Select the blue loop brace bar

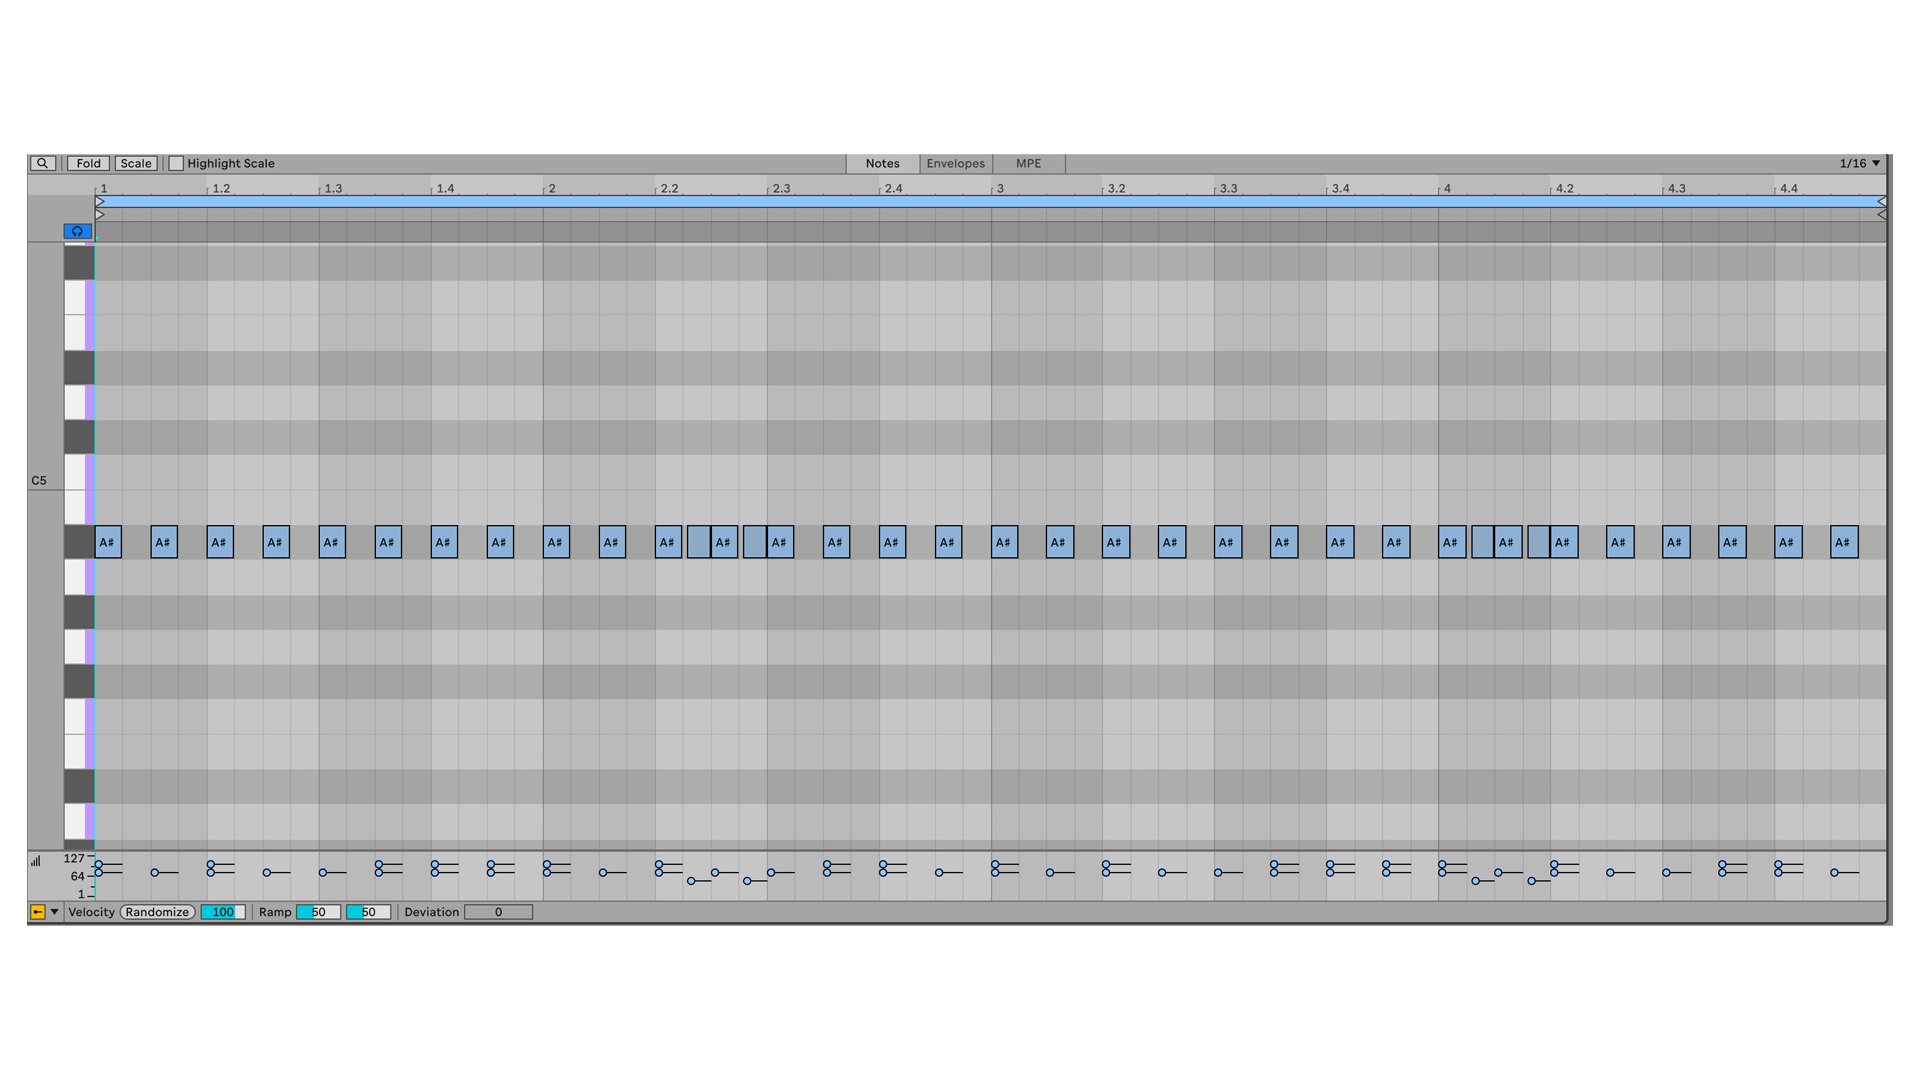click(990, 202)
